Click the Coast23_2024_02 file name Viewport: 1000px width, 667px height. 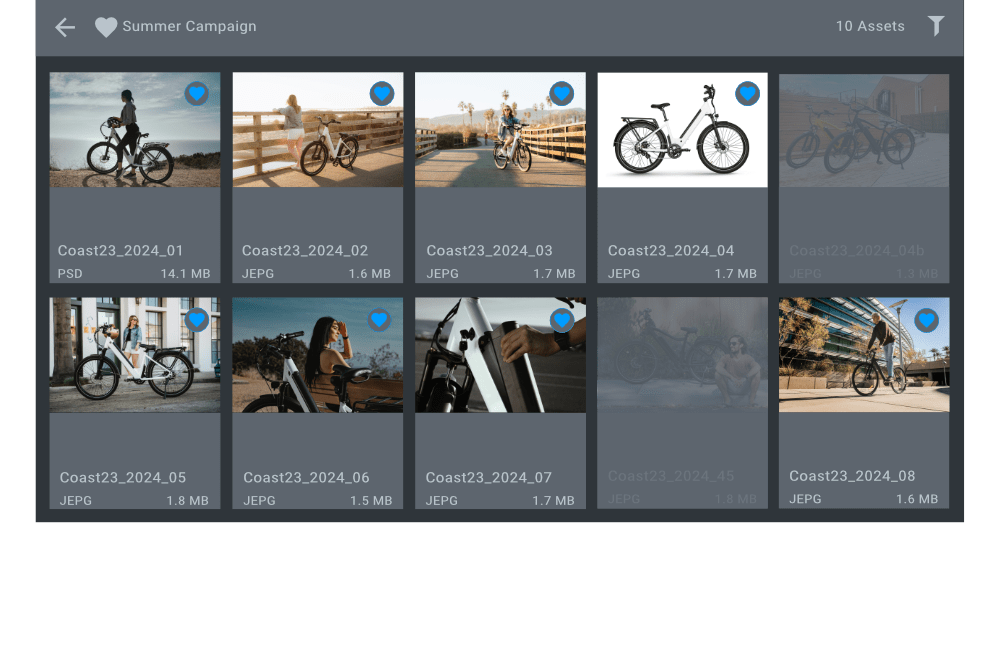(x=305, y=251)
